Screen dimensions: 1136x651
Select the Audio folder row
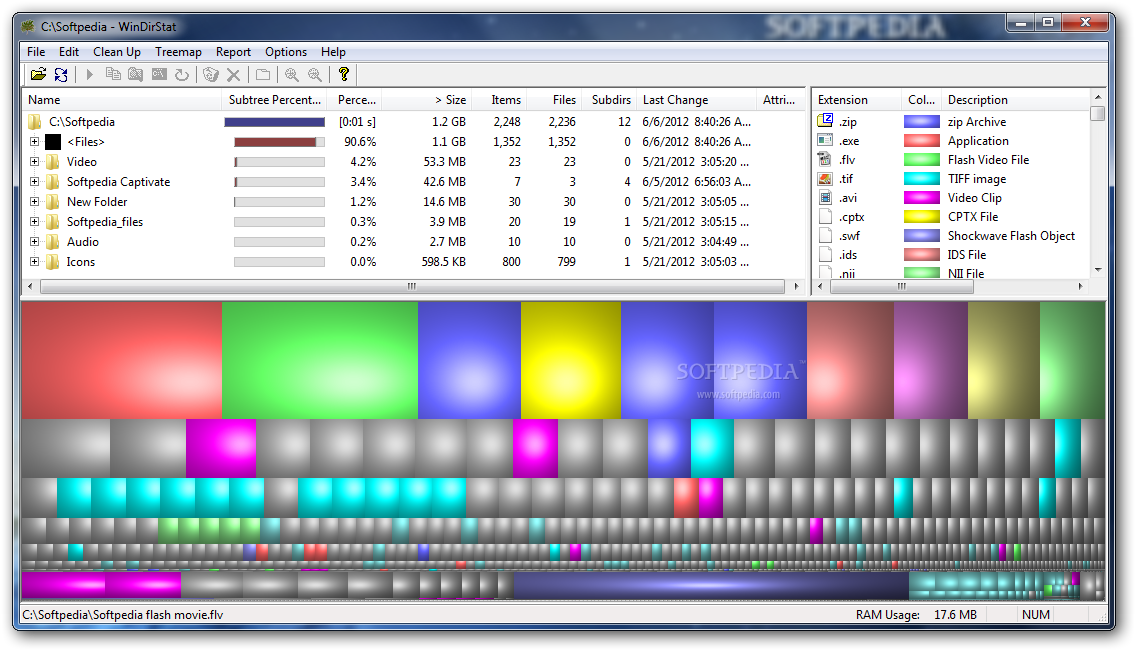[x=413, y=242]
